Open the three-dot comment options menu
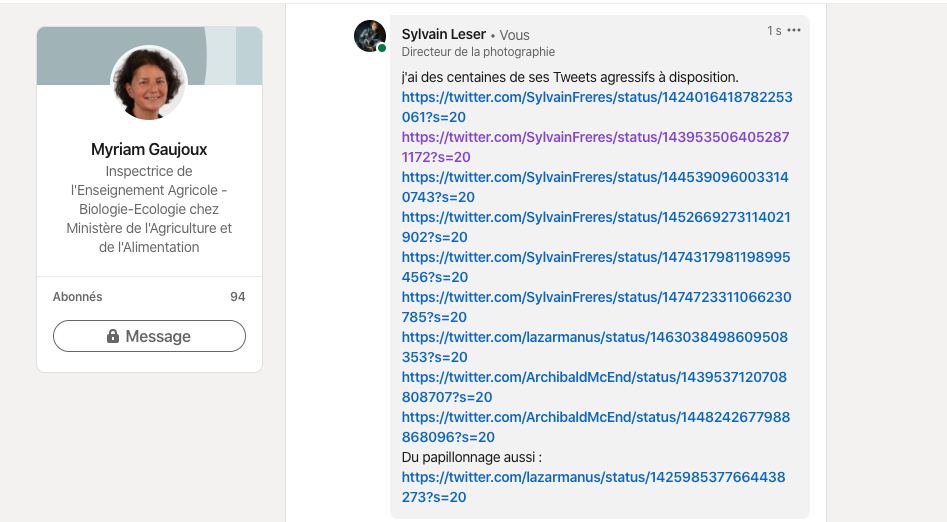This screenshot has width=947, height=522. coord(794,31)
